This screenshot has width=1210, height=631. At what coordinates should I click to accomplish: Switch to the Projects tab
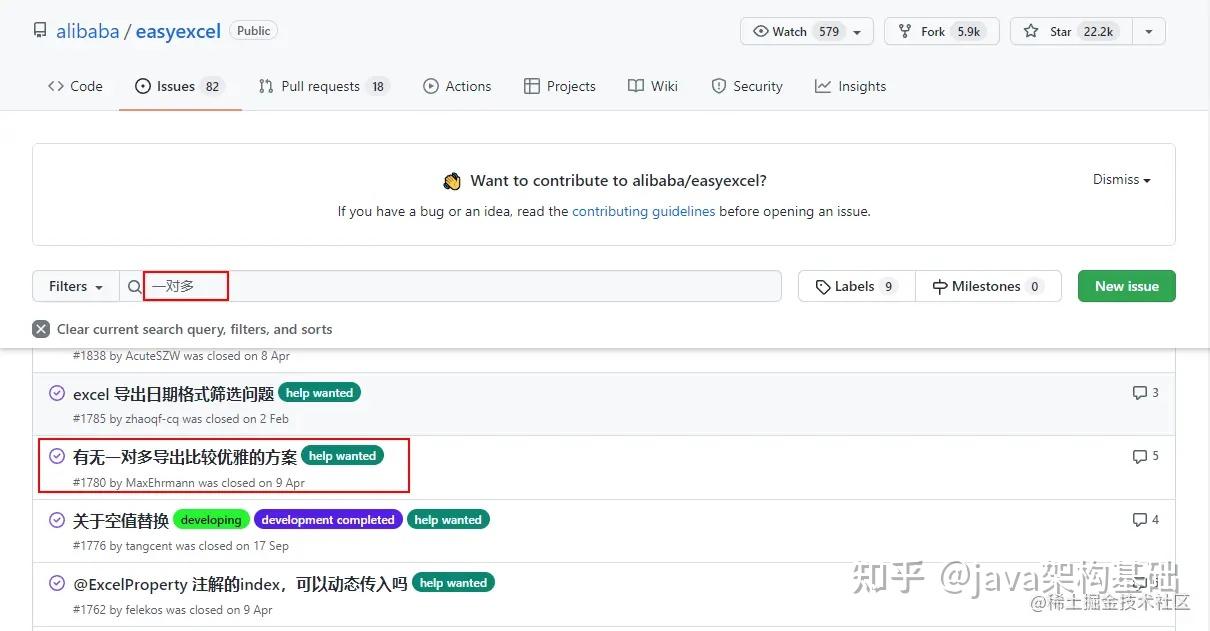coord(560,86)
